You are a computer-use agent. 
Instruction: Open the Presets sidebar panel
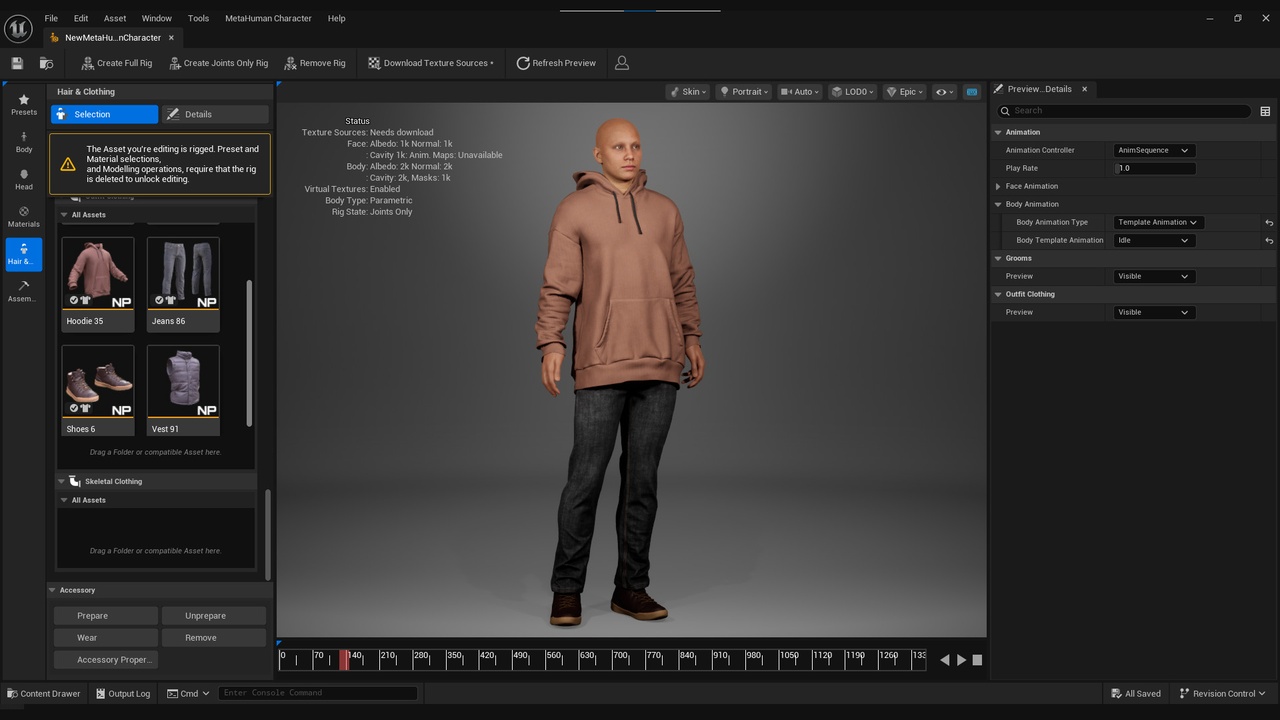tap(24, 105)
